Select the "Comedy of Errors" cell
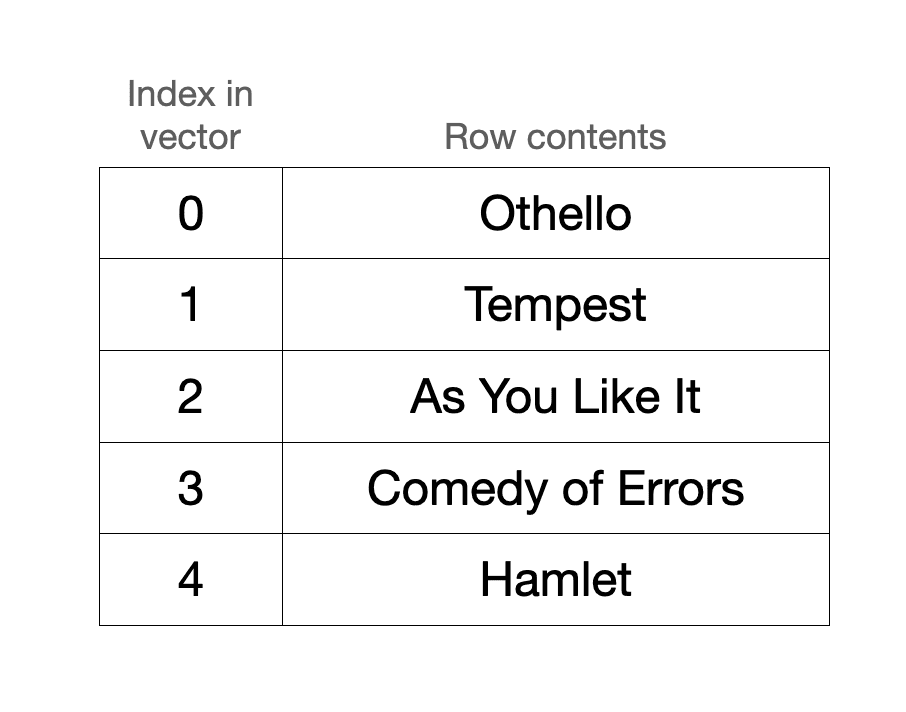The width and height of the screenshot is (906, 712). point(555,489)
